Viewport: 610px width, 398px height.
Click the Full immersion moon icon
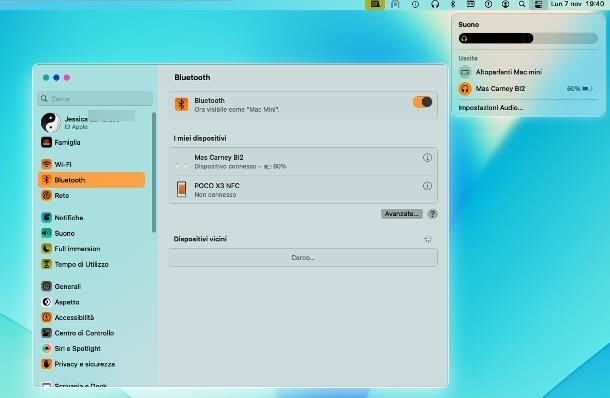pyautogui.click(x=46, y=249)
